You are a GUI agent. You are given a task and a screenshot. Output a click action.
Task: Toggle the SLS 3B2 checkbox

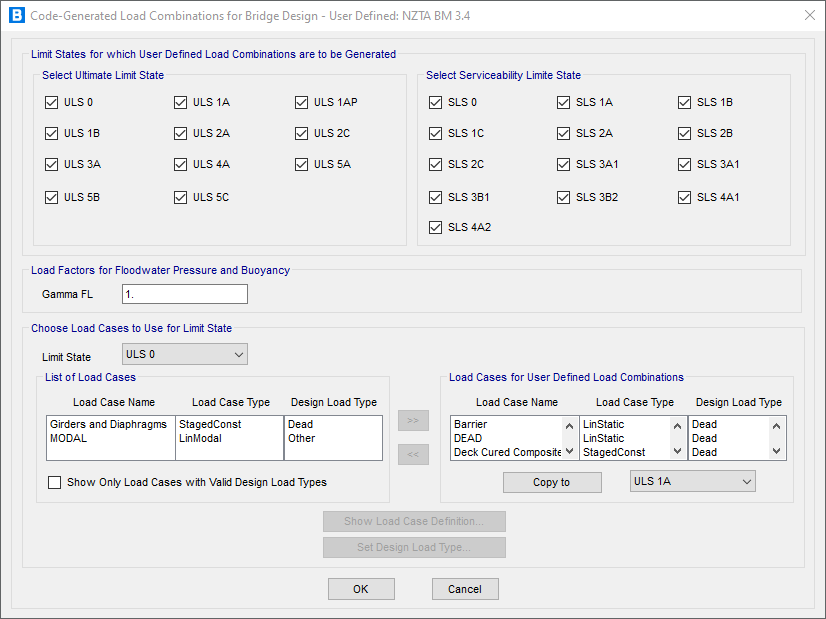click(x=564, y=197)
